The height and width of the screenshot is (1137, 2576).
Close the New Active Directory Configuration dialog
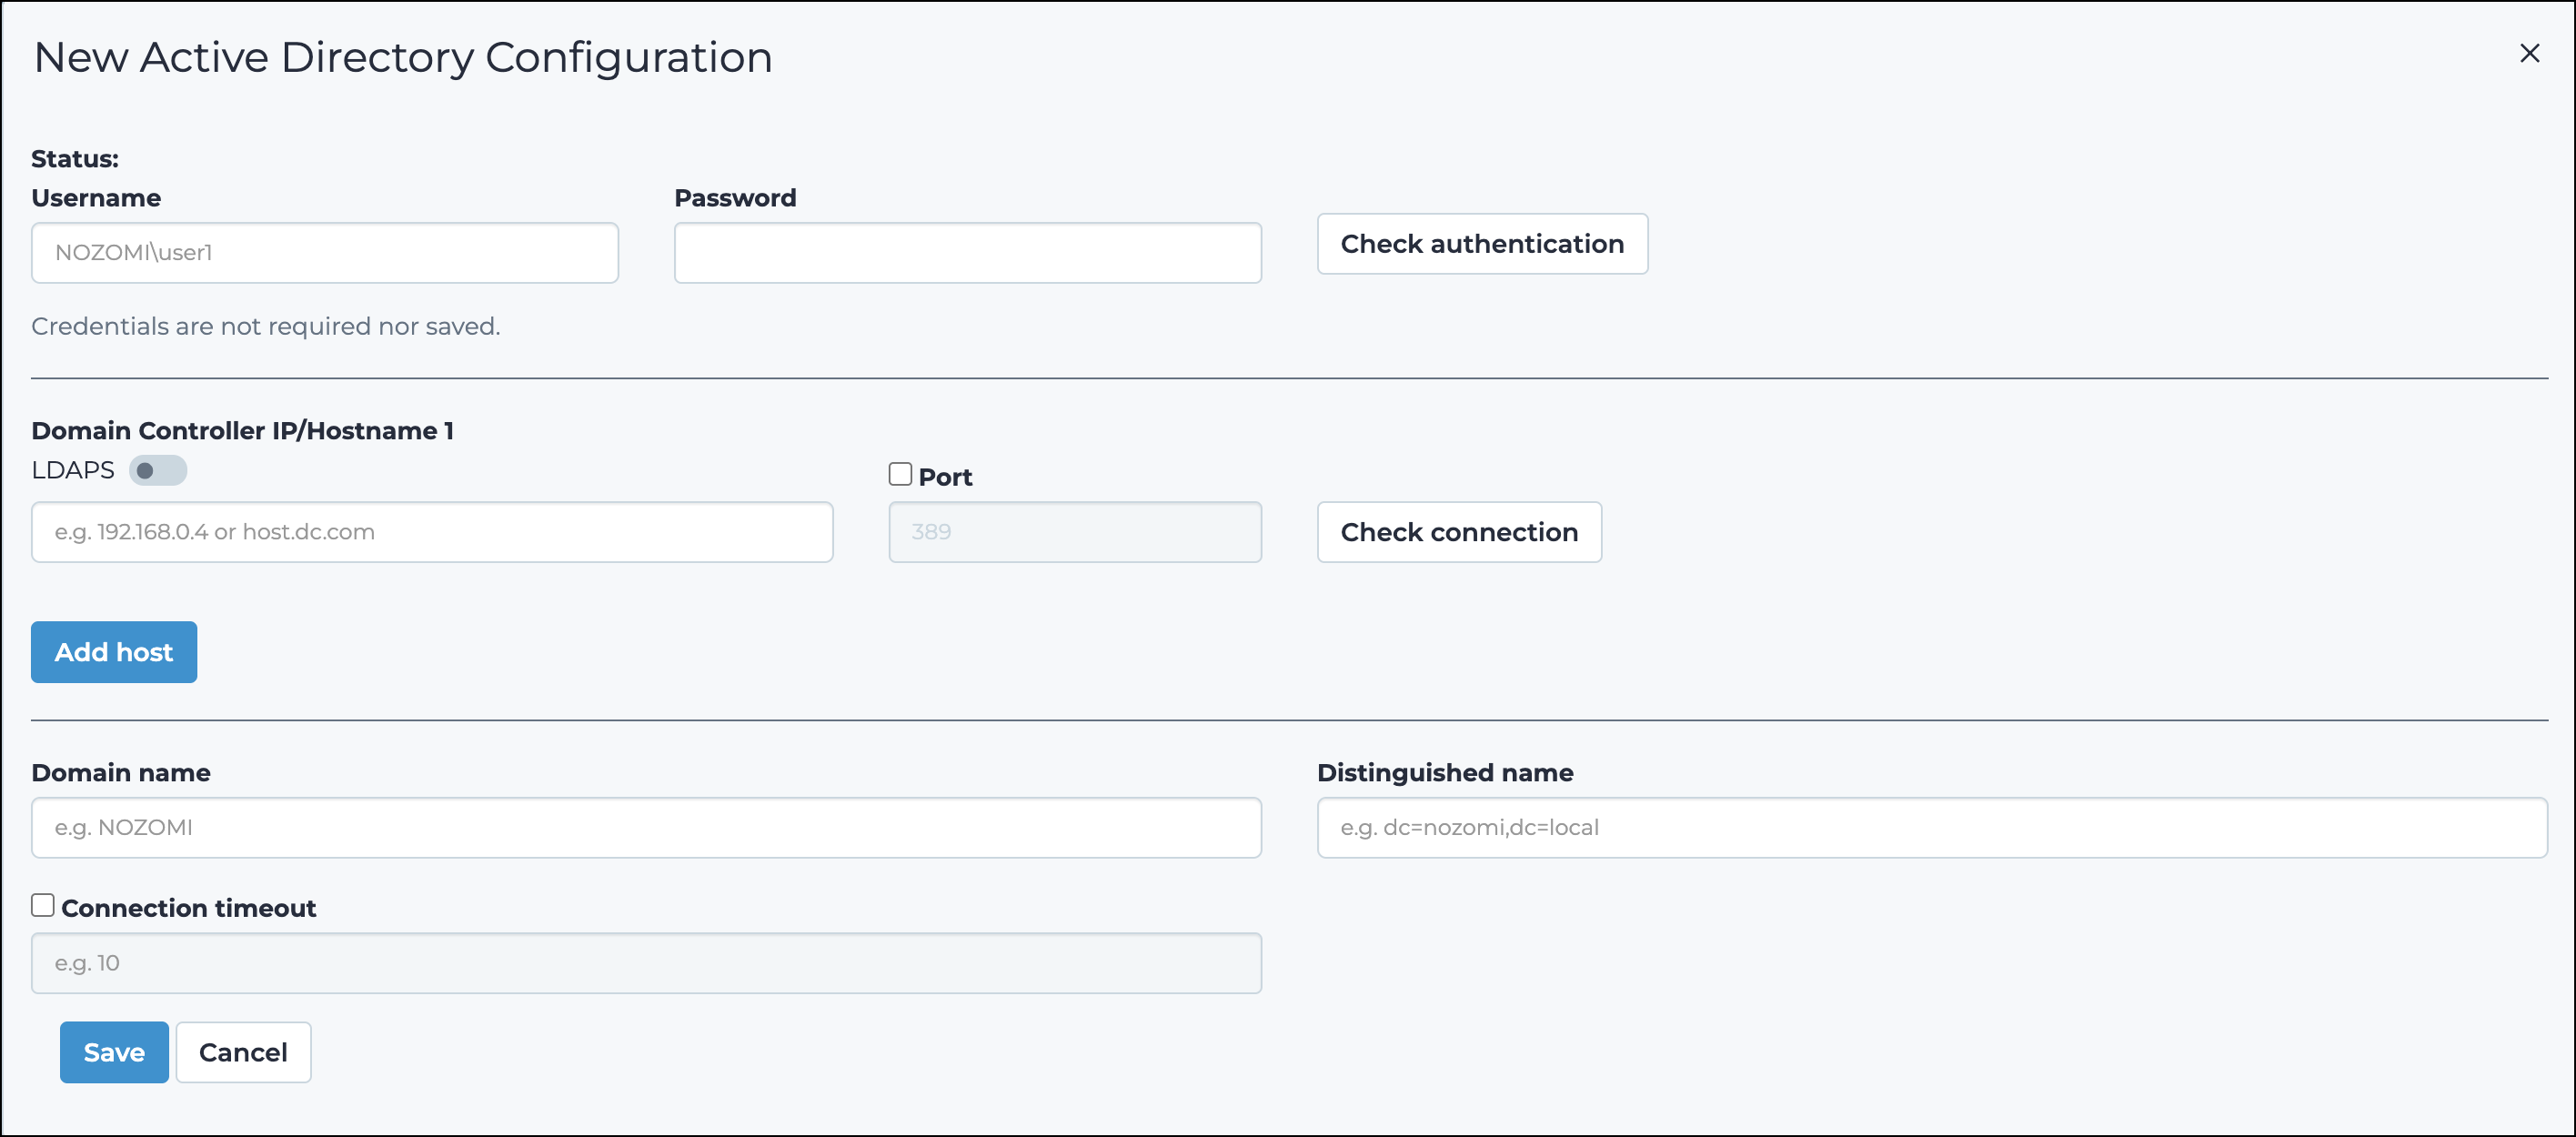coord(2529,53)
